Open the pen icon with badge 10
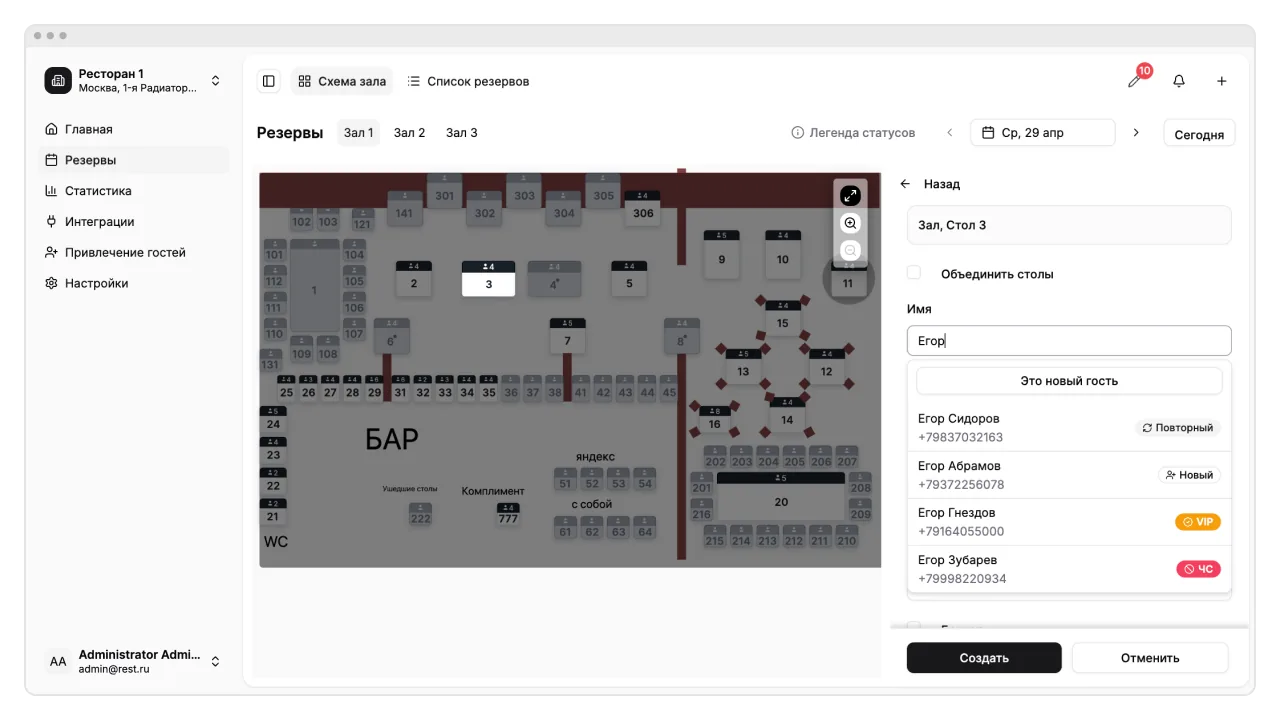 (1135, 80)
